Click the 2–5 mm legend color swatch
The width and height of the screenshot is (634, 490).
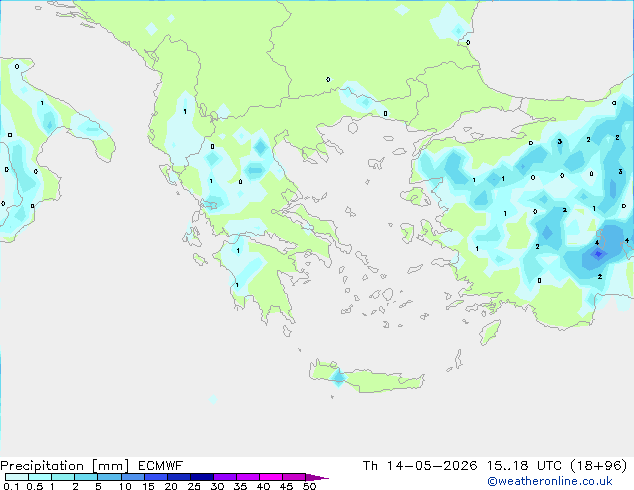(x=86, y=477)
